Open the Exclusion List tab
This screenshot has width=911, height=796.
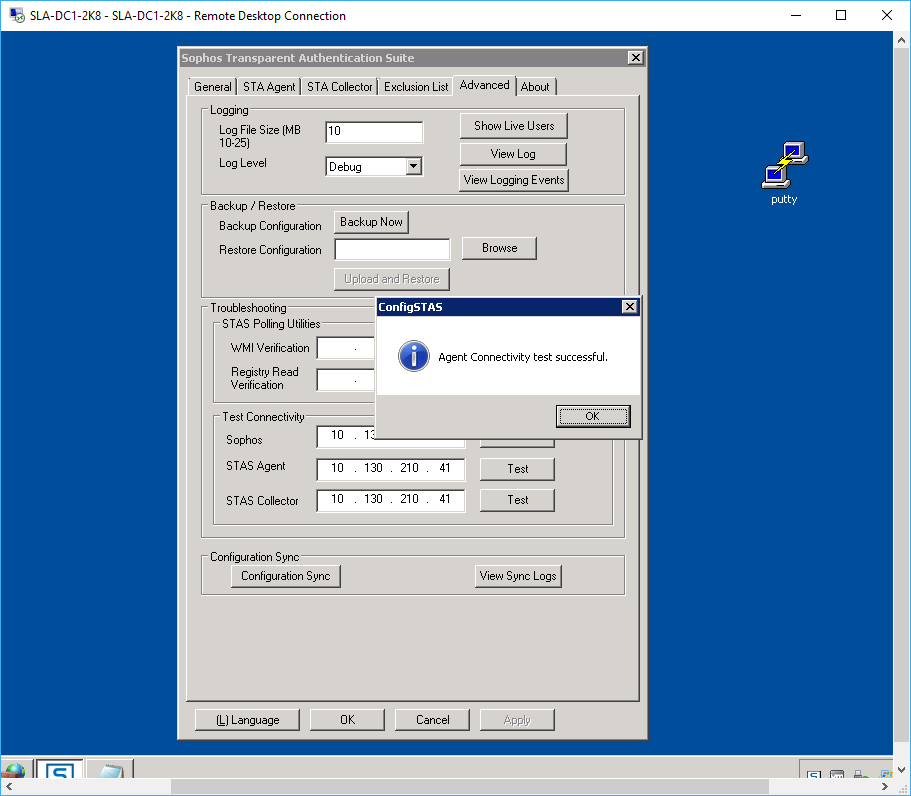[x=416, y=87]
